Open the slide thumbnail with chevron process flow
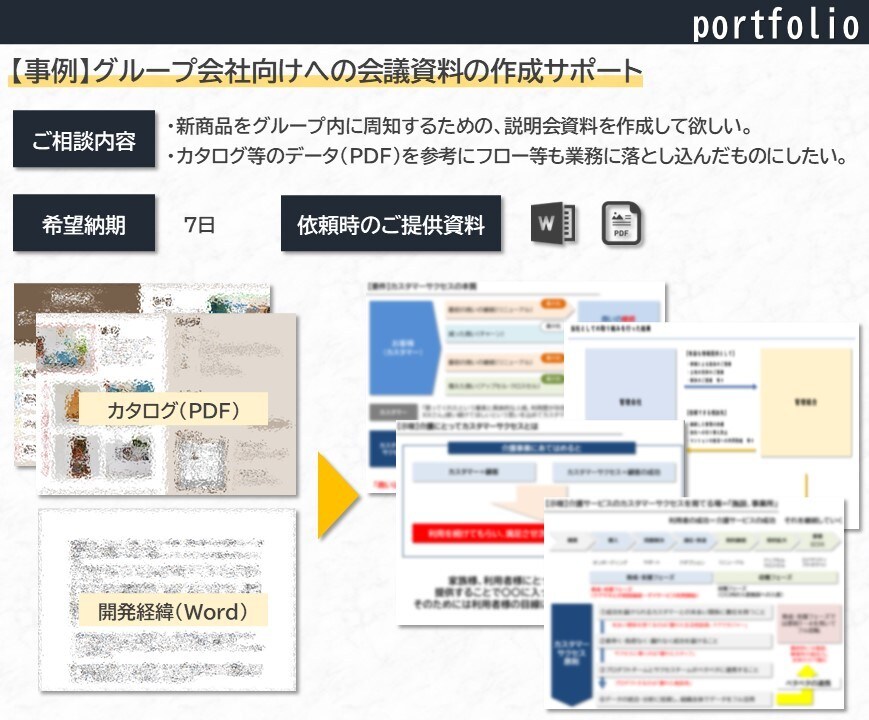This screenshot has height=720, width=869. pos(694,604)
